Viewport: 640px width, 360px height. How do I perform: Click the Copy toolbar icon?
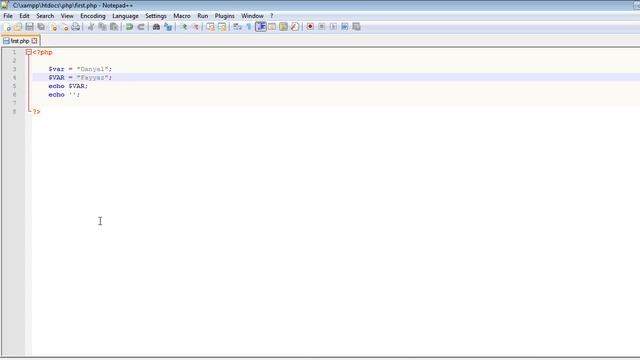102,27
